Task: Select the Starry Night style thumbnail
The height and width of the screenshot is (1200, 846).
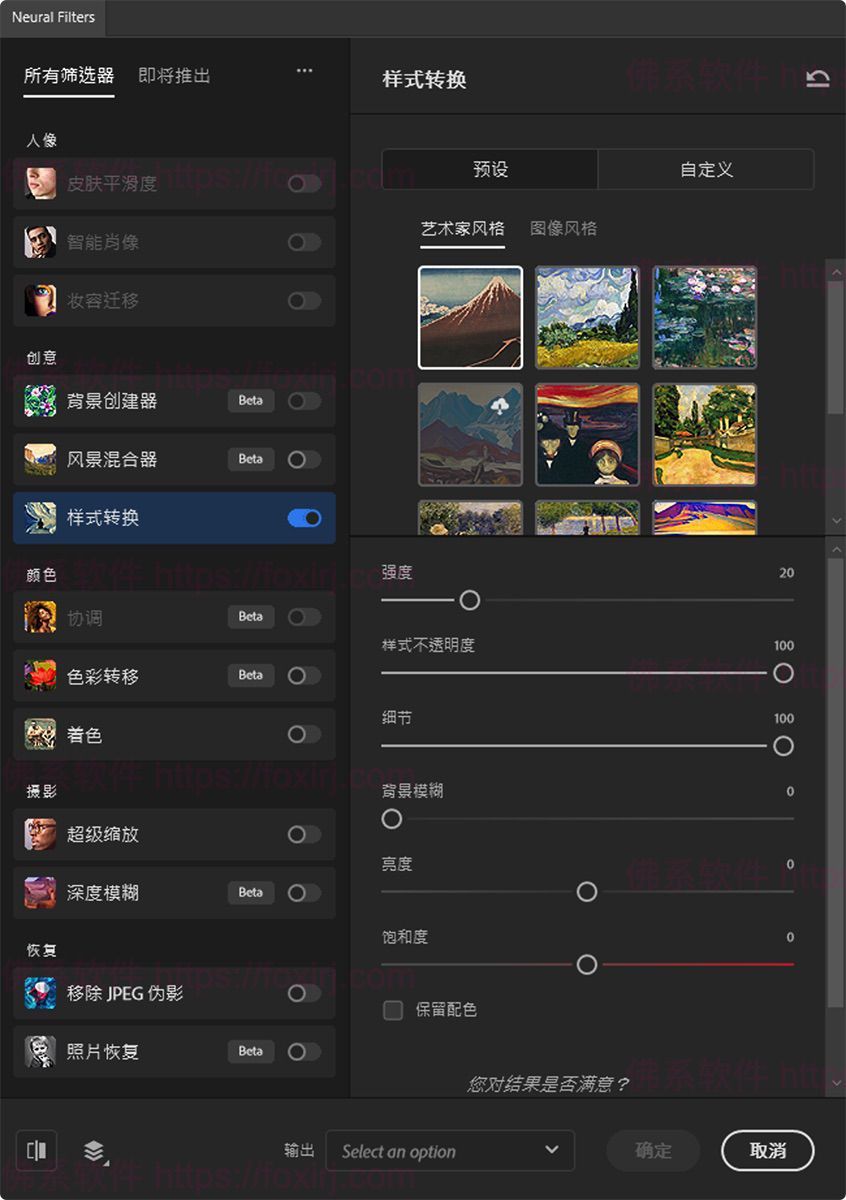Action: (587, 317)
